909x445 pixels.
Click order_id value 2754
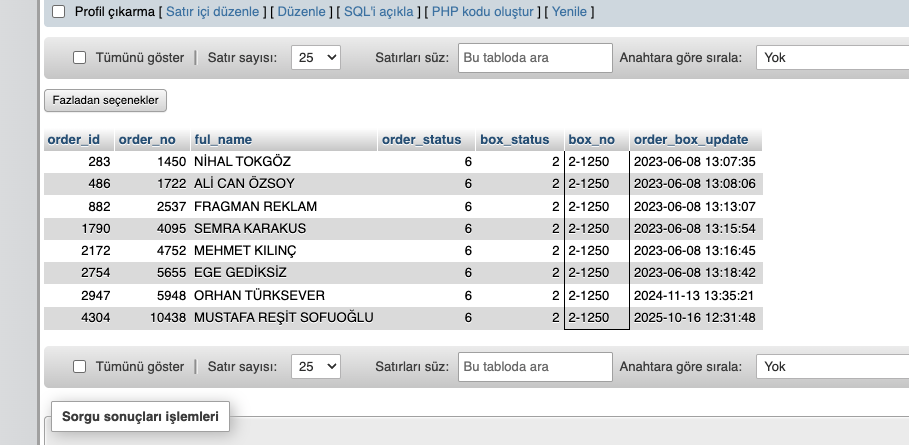click(96, 273)
